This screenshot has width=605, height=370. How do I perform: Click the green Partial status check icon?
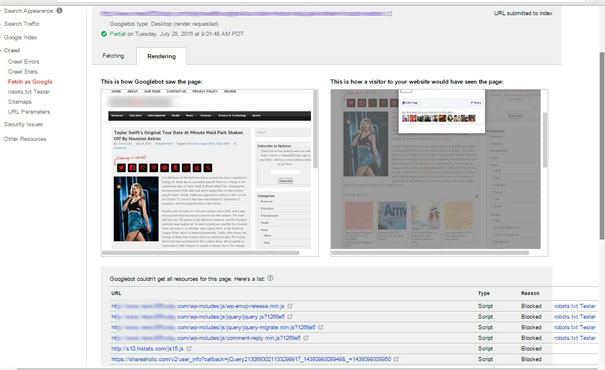coord(104,34)
